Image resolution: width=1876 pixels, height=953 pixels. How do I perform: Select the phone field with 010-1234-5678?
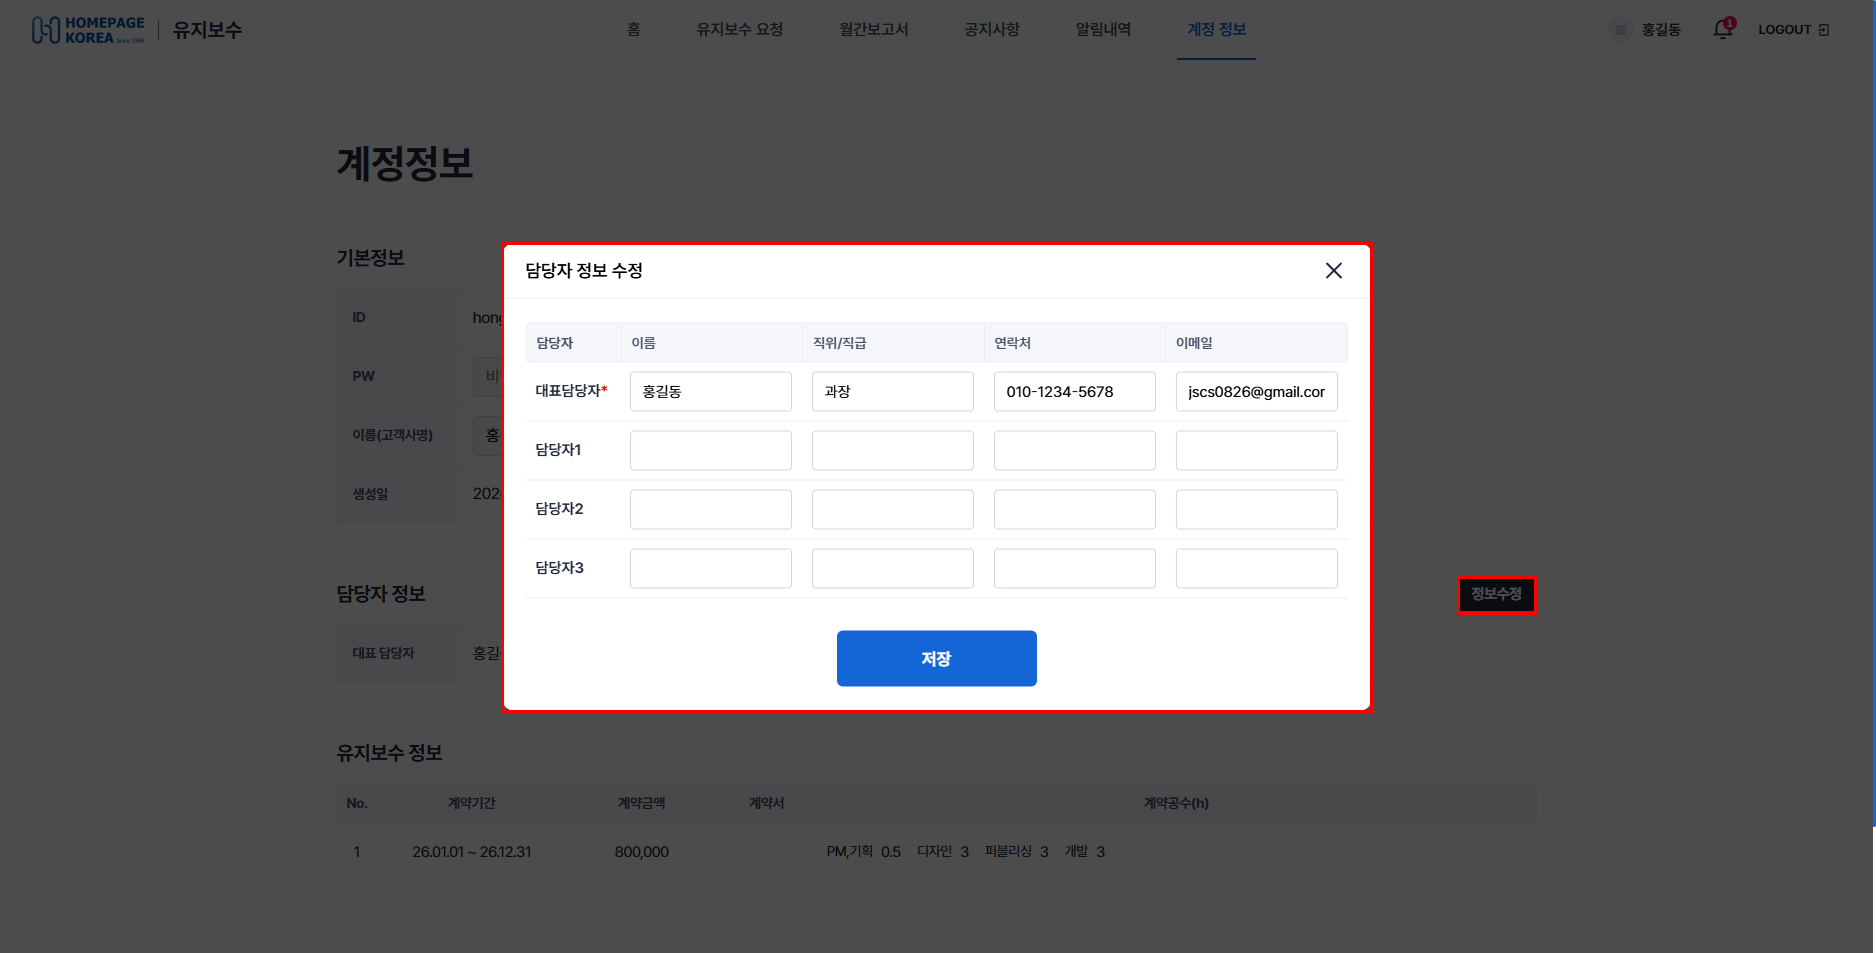coord(1074,391)
